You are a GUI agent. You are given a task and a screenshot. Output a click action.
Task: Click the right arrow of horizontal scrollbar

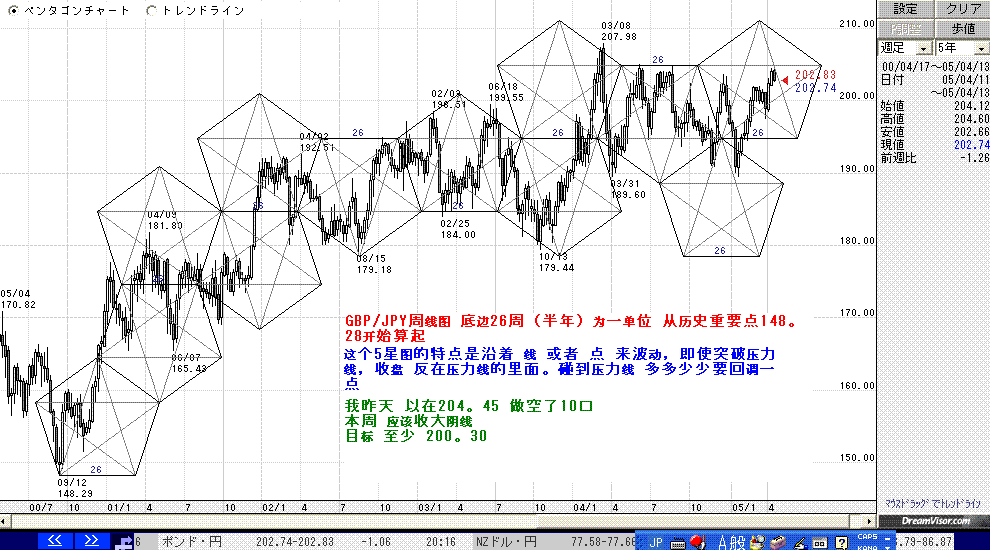click(869, 521)
